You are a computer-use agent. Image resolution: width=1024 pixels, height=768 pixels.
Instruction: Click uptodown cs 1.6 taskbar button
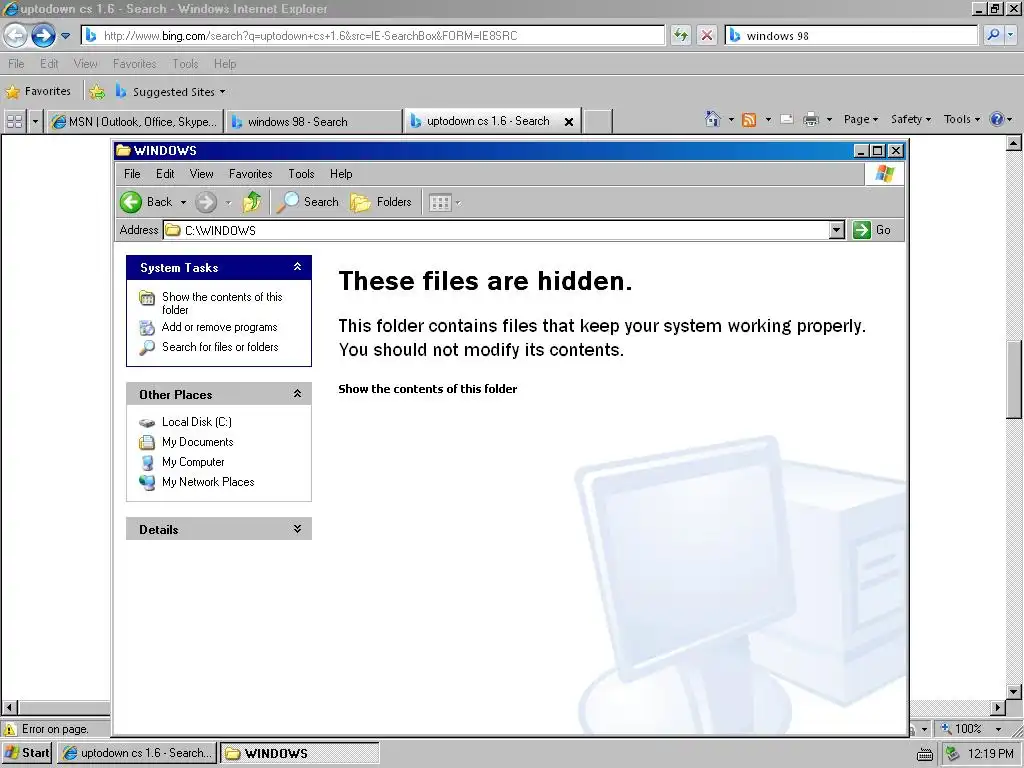[138, 753]
